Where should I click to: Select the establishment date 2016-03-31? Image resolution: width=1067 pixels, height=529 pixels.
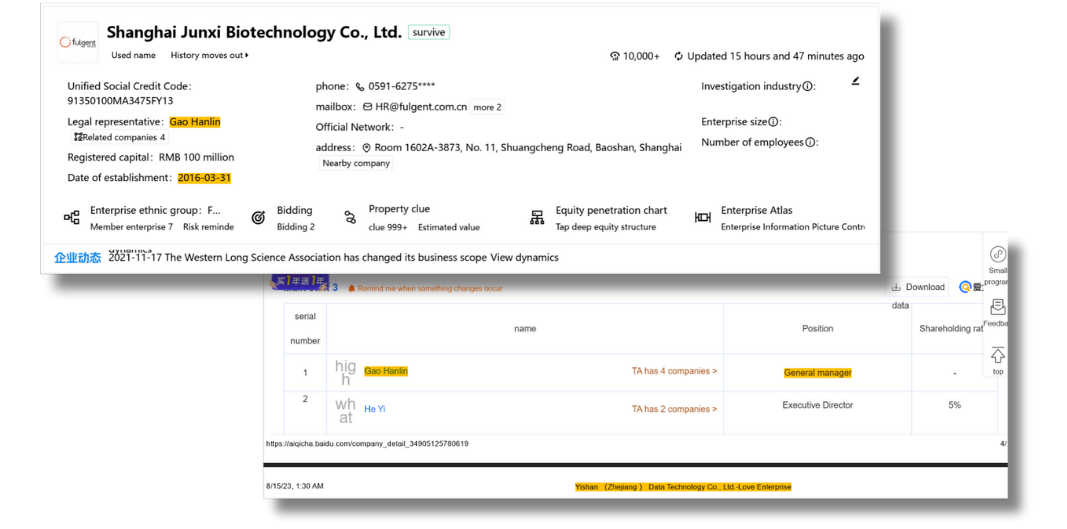205,178
